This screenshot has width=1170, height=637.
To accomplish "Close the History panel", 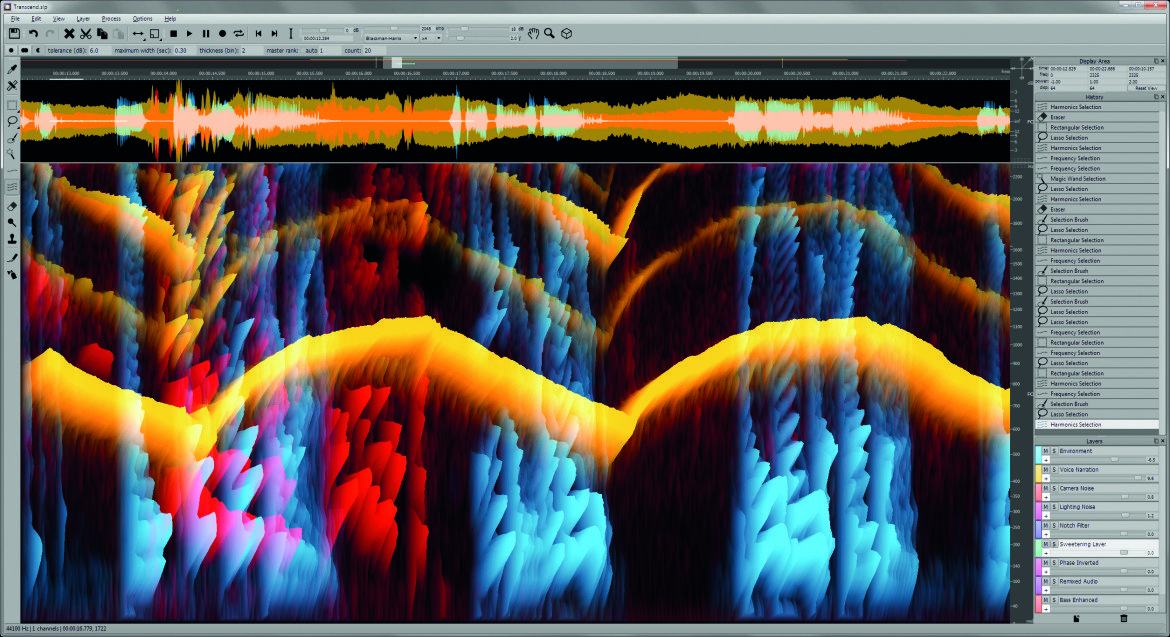I will coord(1162,97).
